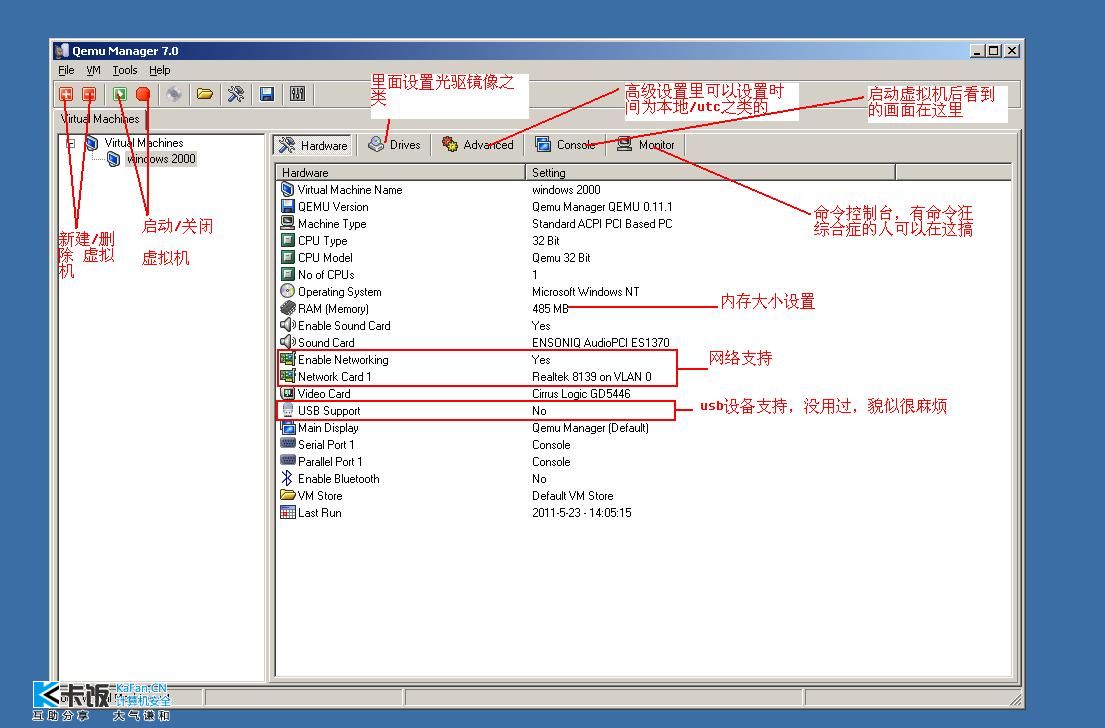Select the VM Store label
1105x728 pixels.
pyautogui.click(x=320, y=495)
